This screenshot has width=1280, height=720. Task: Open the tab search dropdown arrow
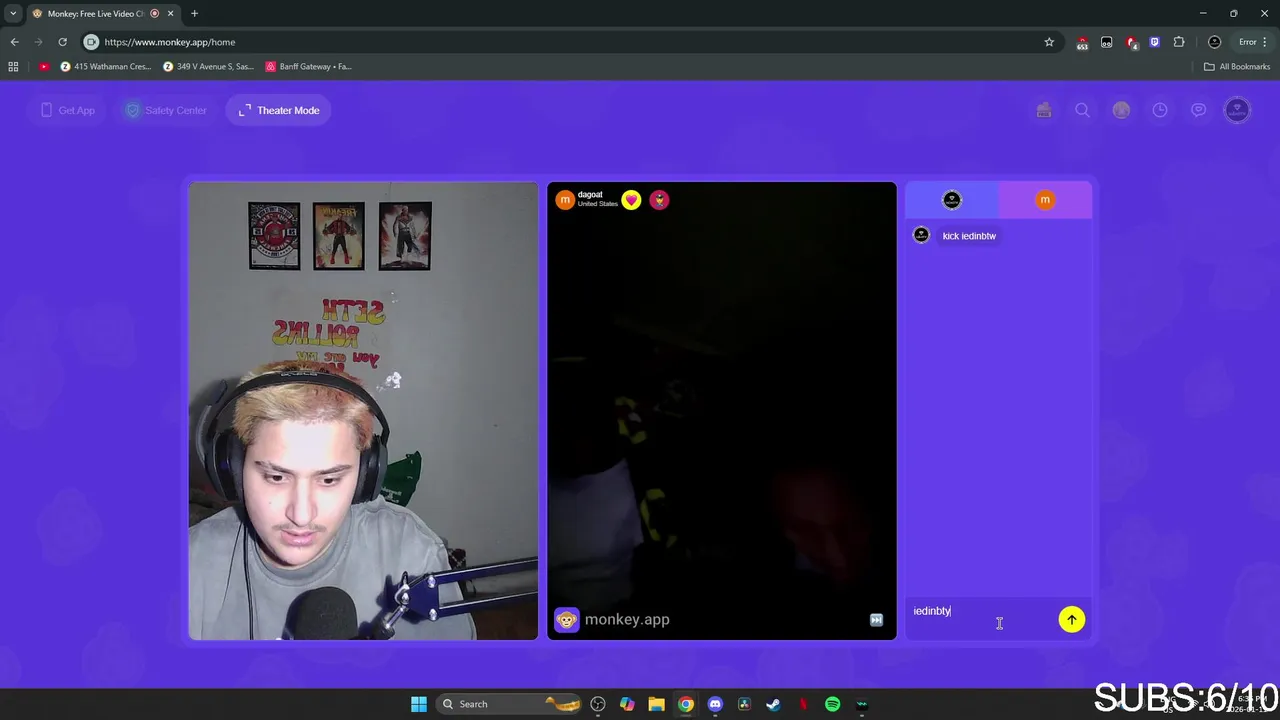[13, 13]
